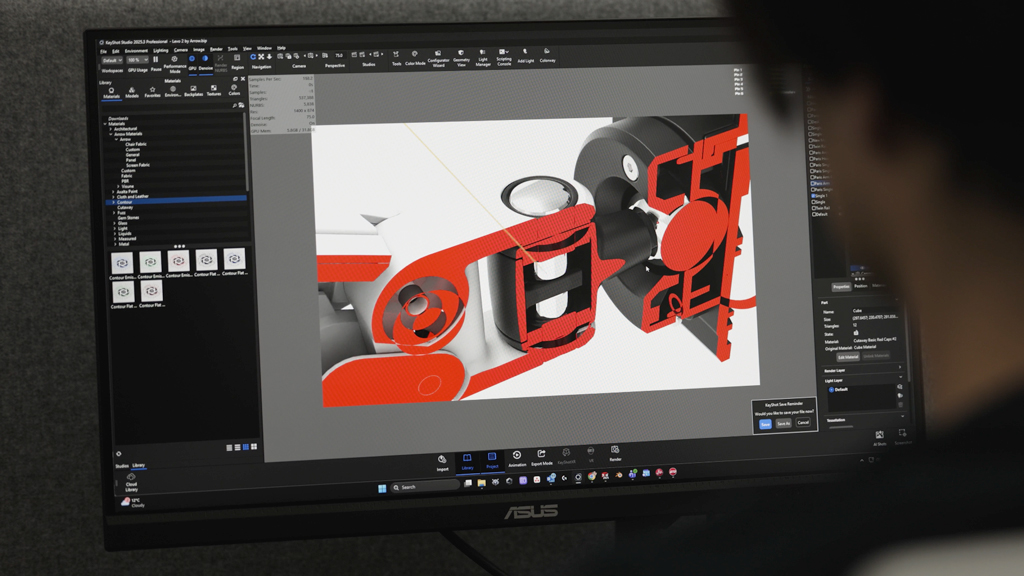
Task: Click the Windows Start button
Action: (x=382, y=488)
